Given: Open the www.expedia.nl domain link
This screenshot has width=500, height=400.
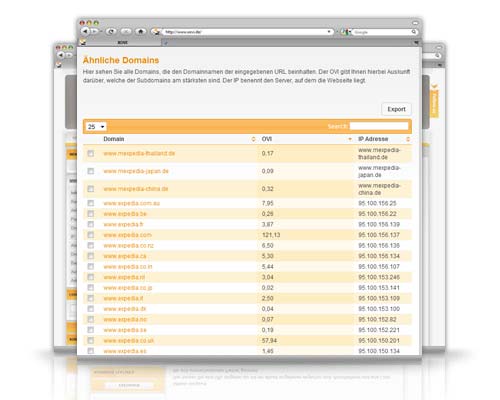Looking at the screenshot, I should pyautogui.click(x=124, y=277).
